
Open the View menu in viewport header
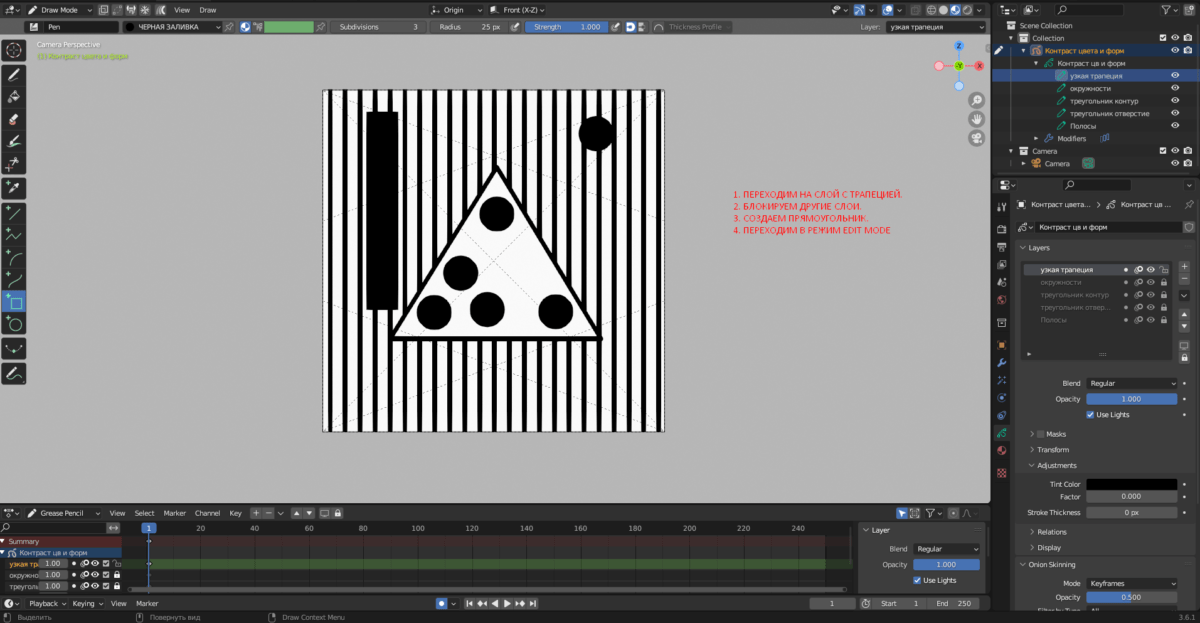coord(182,9)
